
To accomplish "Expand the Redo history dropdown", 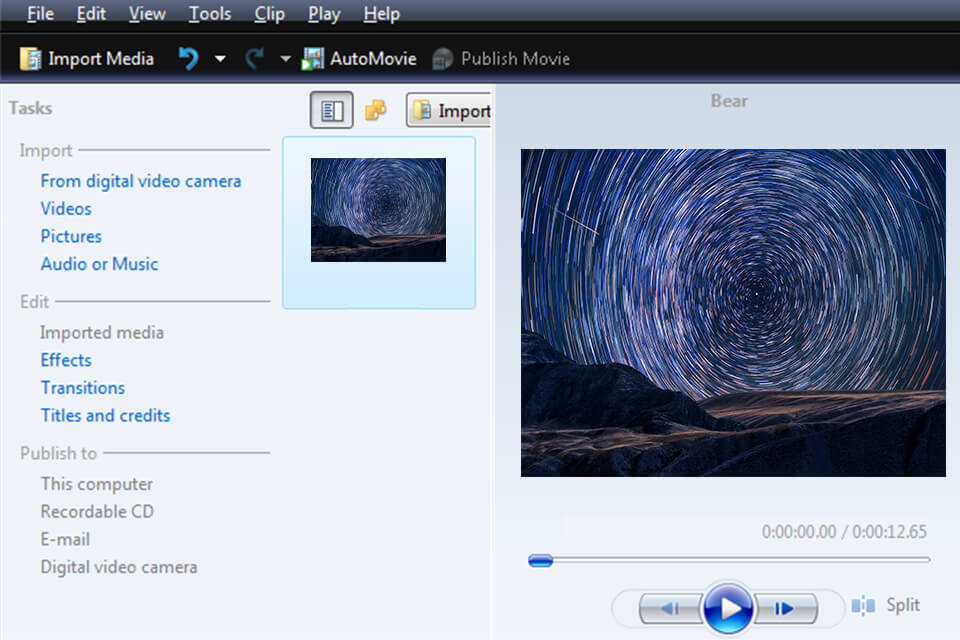I will pos(287,58).
